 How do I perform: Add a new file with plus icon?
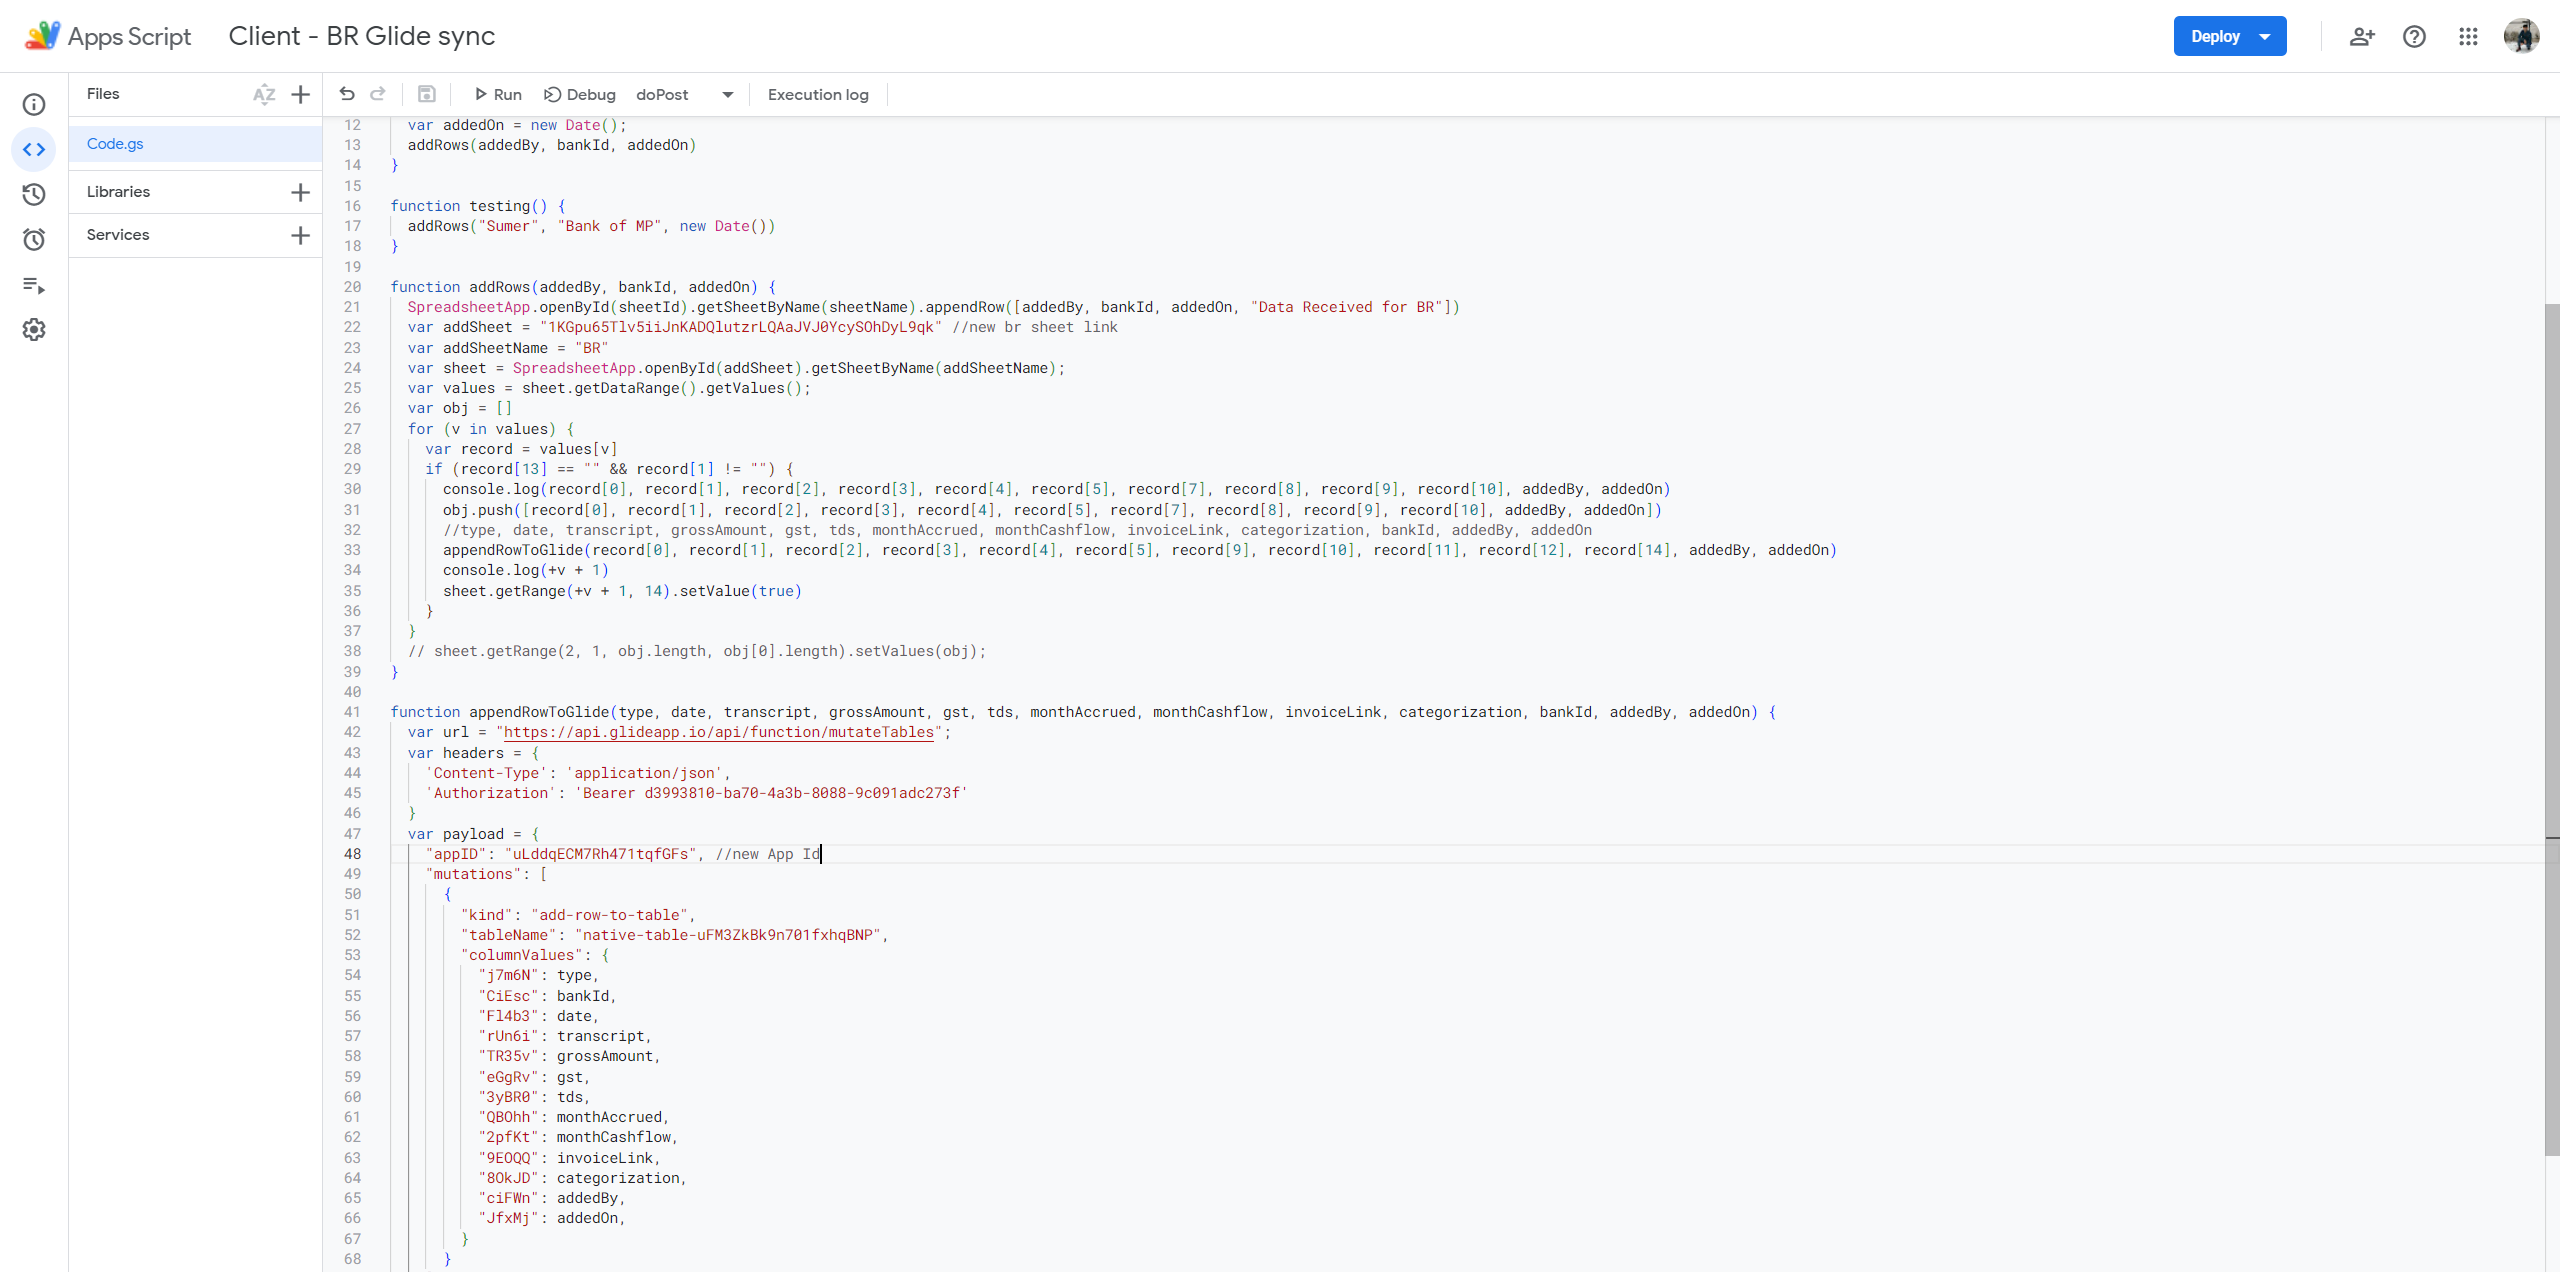(300, 94)
